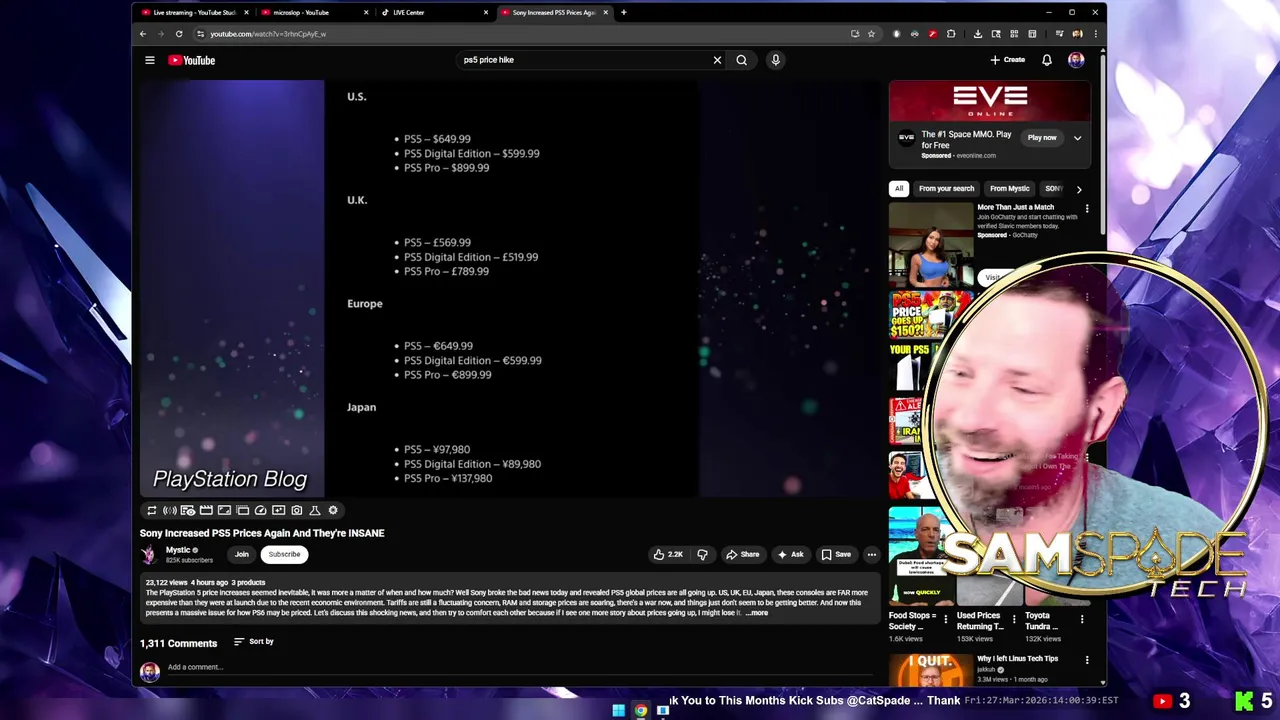Switch to 'microslop - YouTube' tab

[x=314, y=13]
